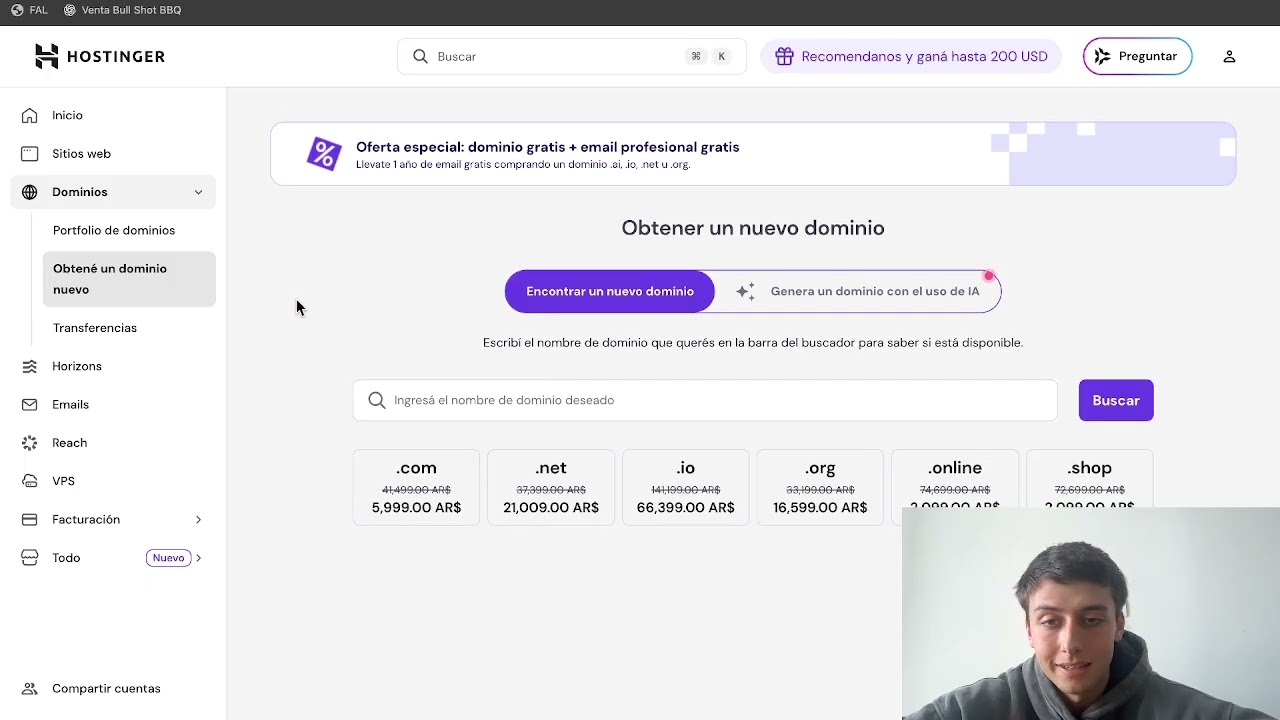
Task: Select the Encontrar un nuevo dominio tab
Action: click(x=610, y=292)
